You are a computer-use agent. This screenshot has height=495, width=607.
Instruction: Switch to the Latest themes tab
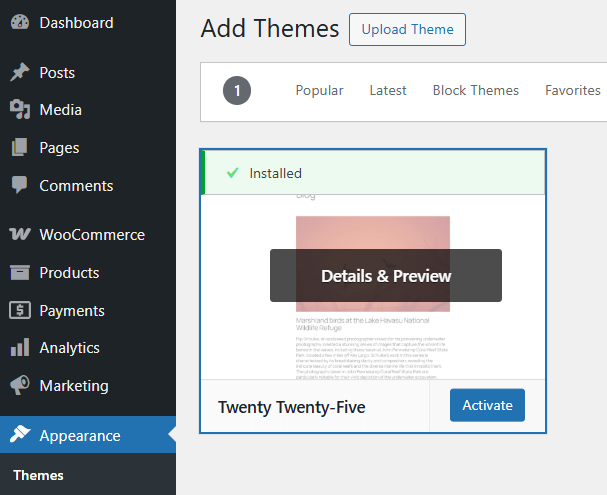coord(388,91)
